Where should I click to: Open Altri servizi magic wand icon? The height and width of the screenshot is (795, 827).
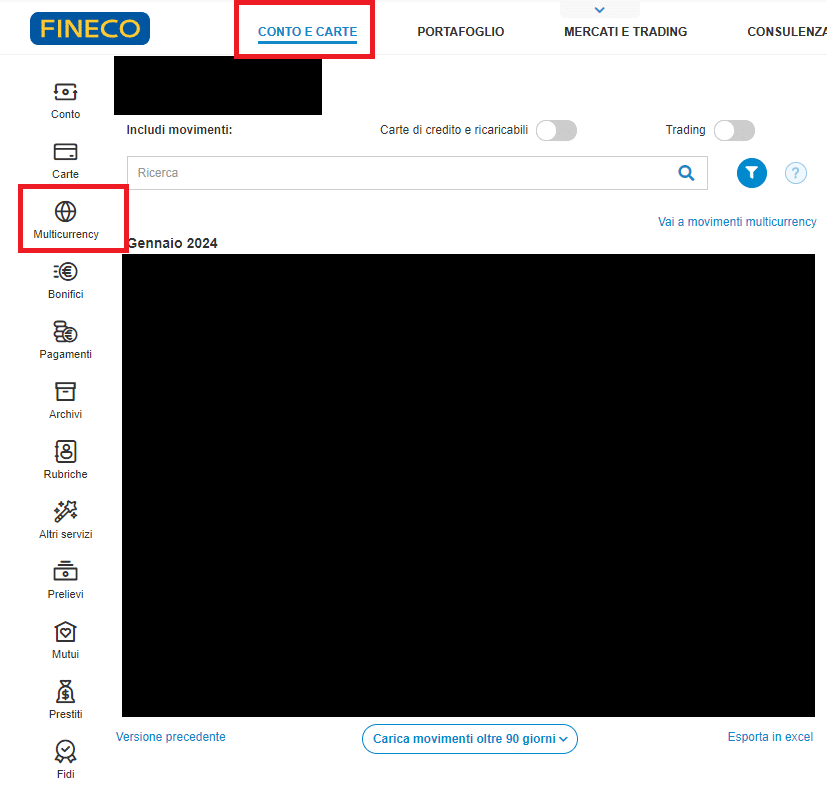[x=65, y=512]
